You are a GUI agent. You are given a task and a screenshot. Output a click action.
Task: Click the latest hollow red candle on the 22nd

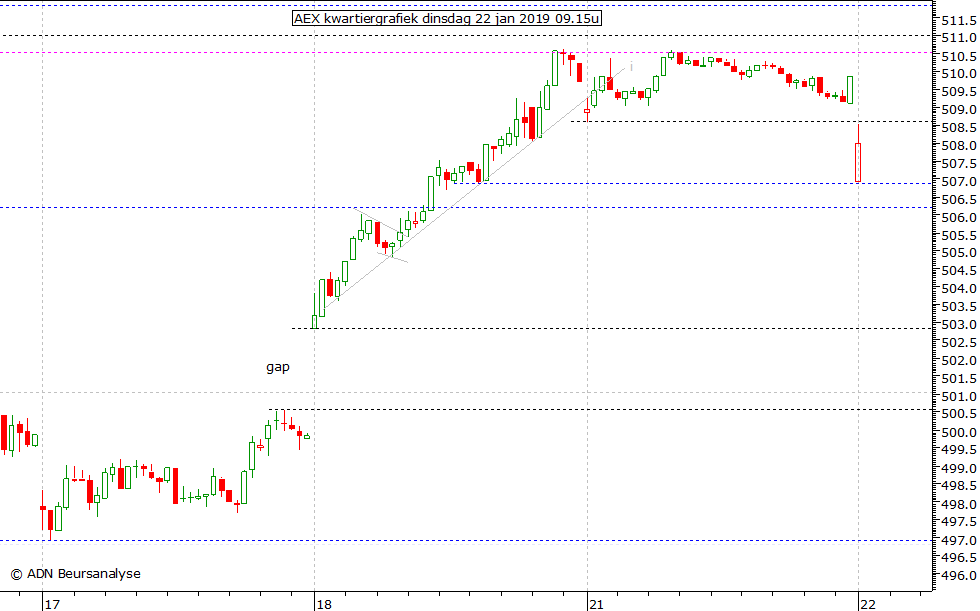click(858, 162)
